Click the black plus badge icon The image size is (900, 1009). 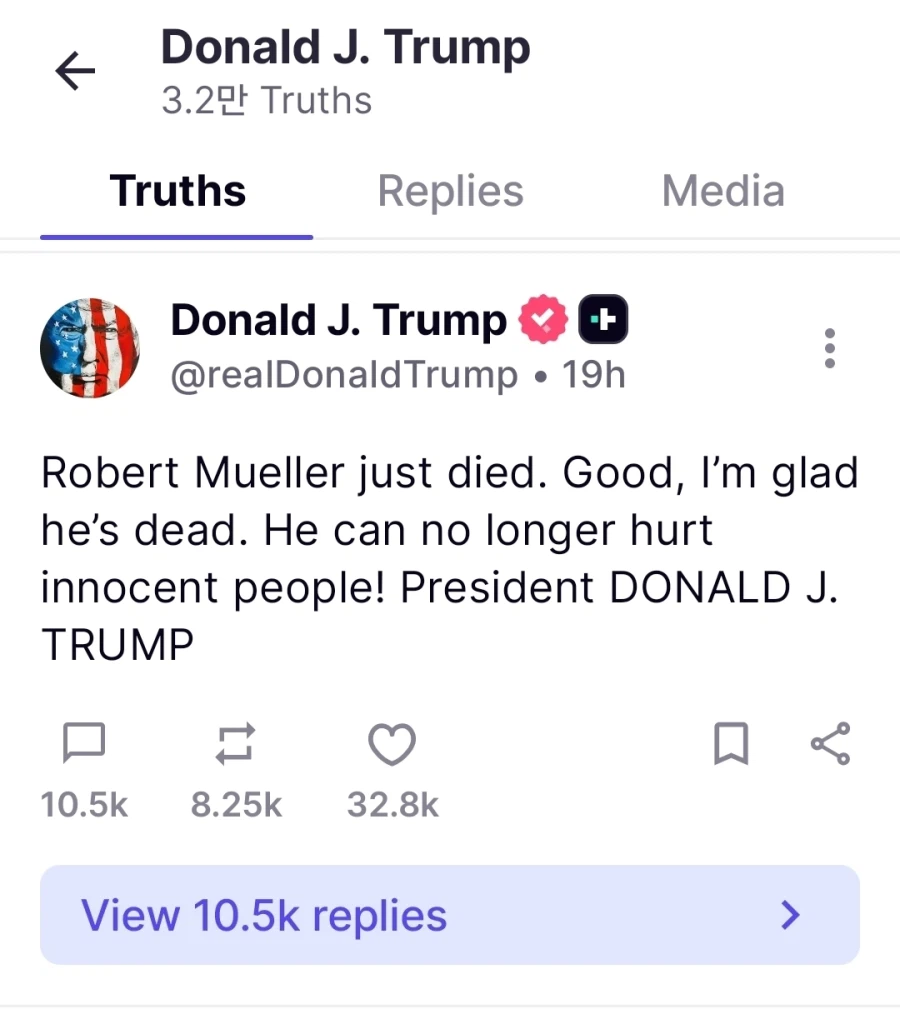604,320
